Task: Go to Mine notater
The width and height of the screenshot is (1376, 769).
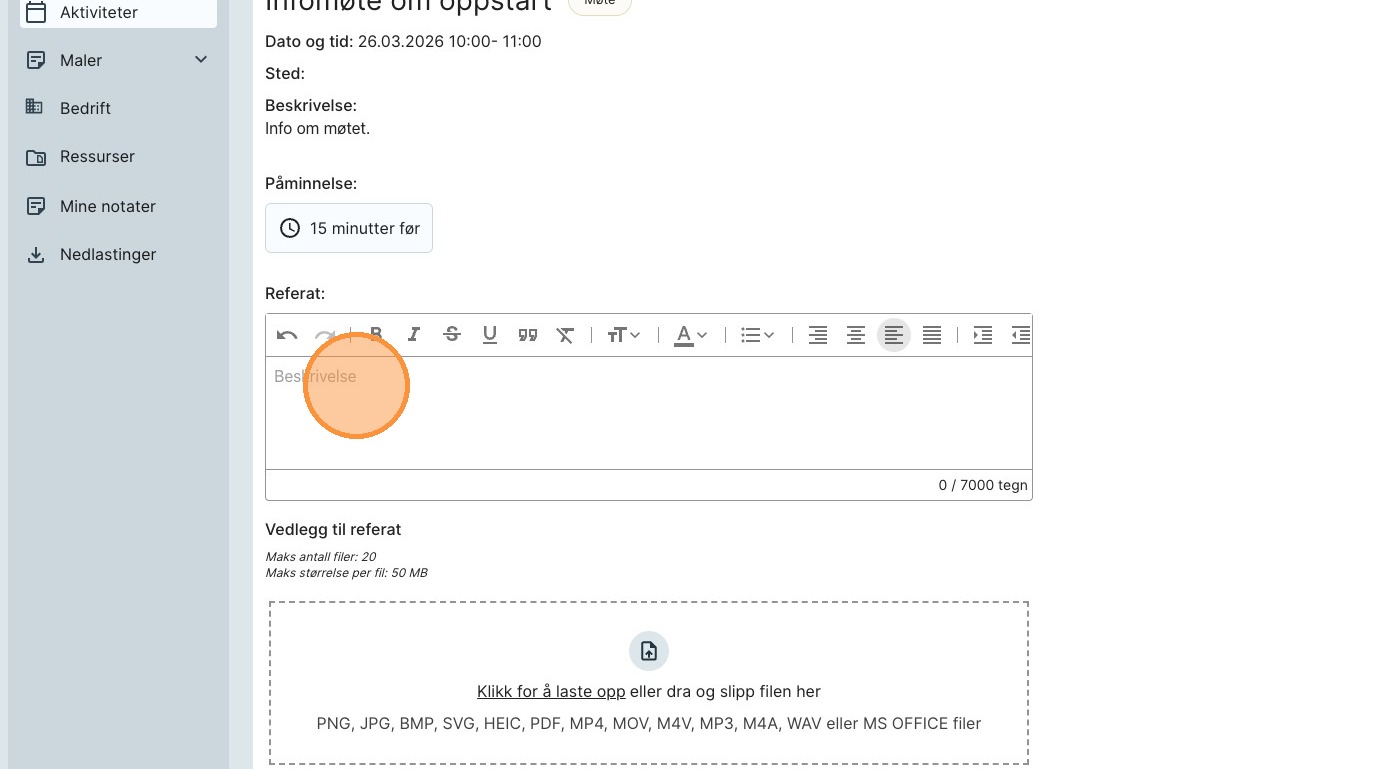Action: pos(107,206)
